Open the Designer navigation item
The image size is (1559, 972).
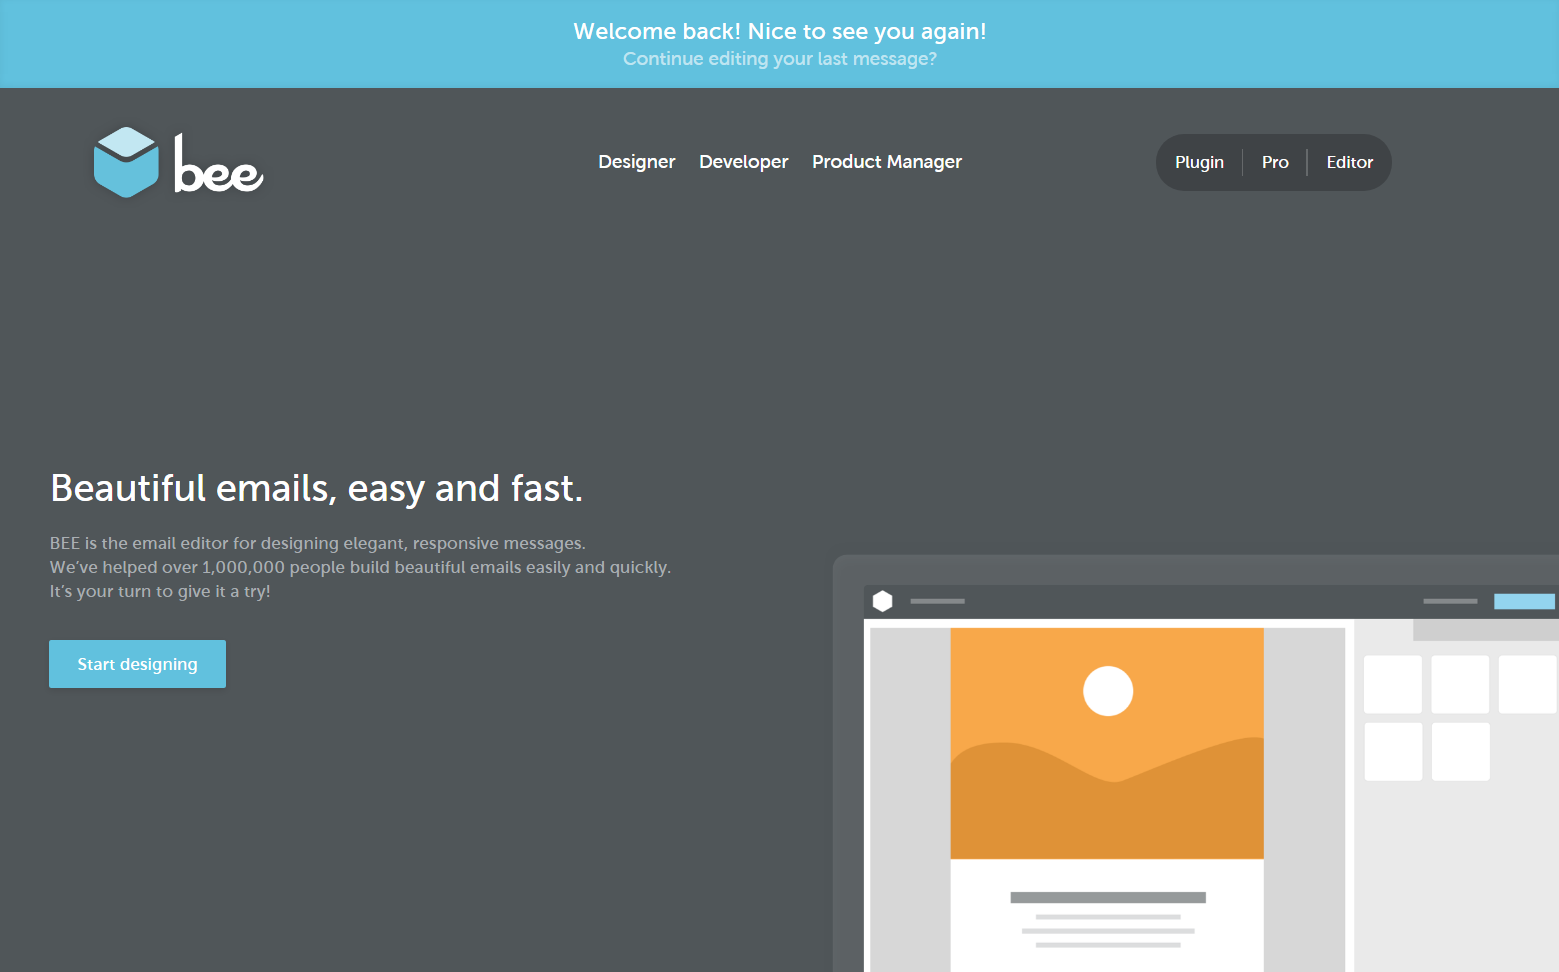point(636,162)
